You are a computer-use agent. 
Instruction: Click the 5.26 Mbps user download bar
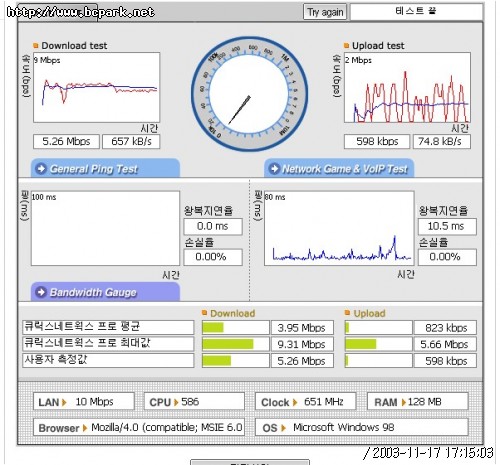pos(235,361)
